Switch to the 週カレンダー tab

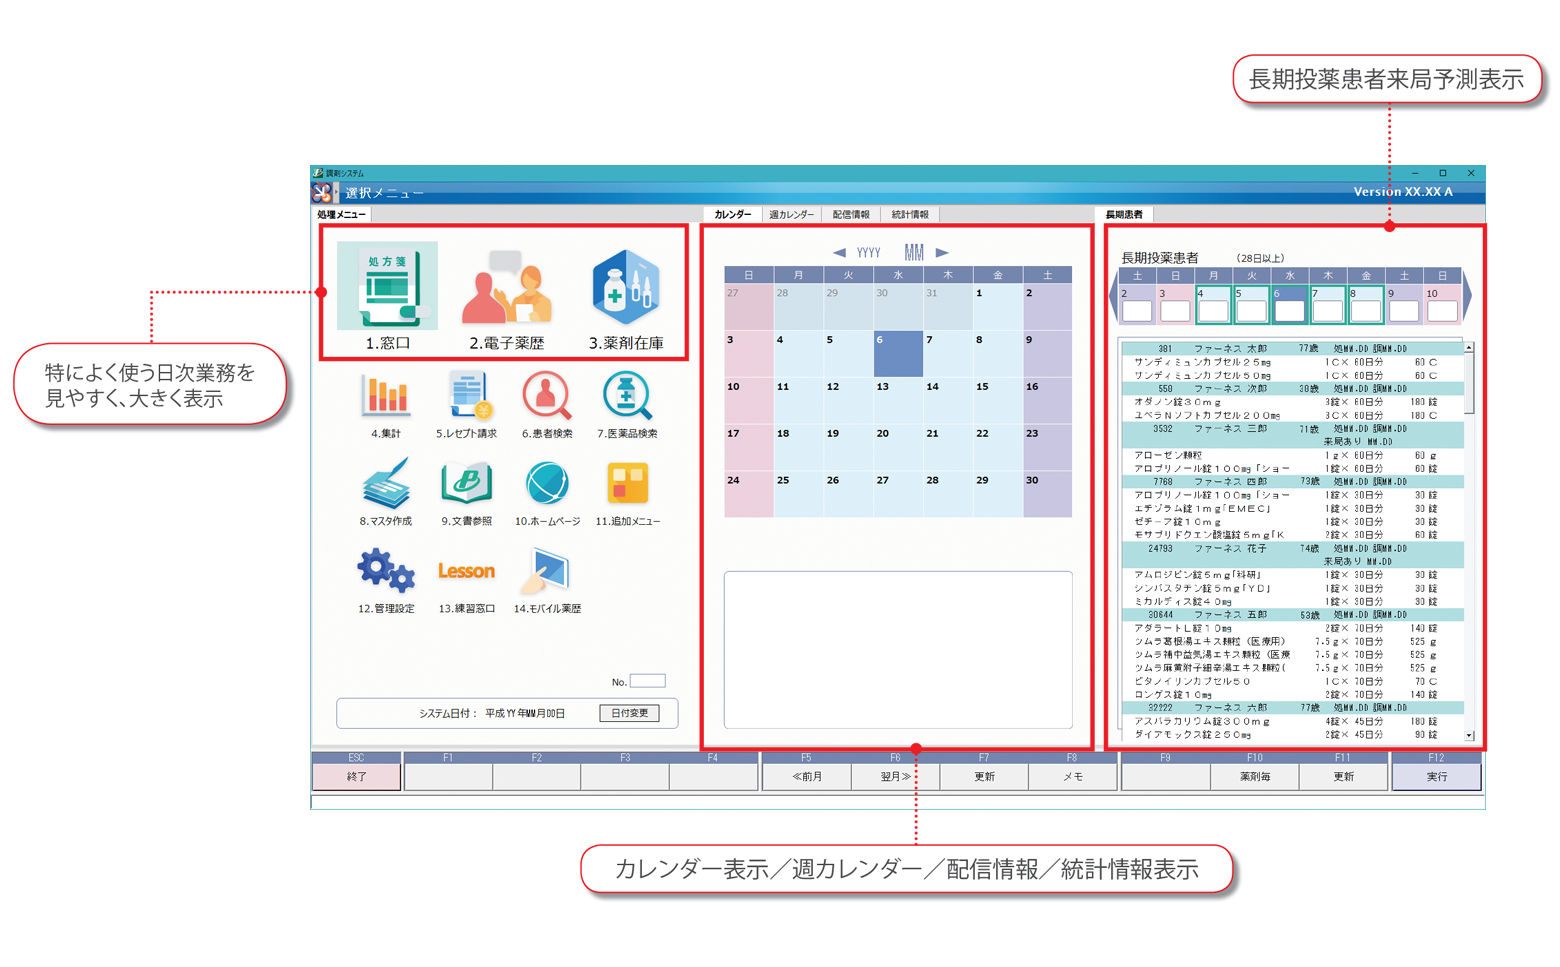791,215
